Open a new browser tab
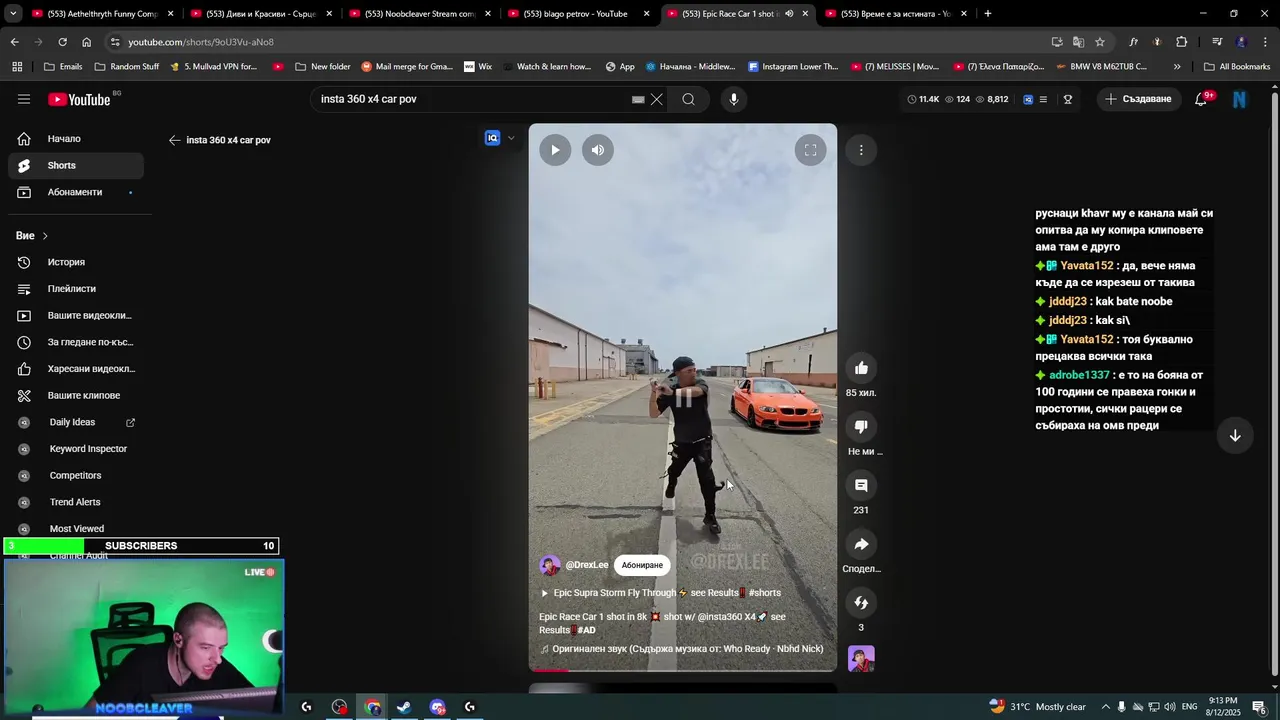Image resolution: width=1280 pixels, height=720 pixels. pos(988,14)
